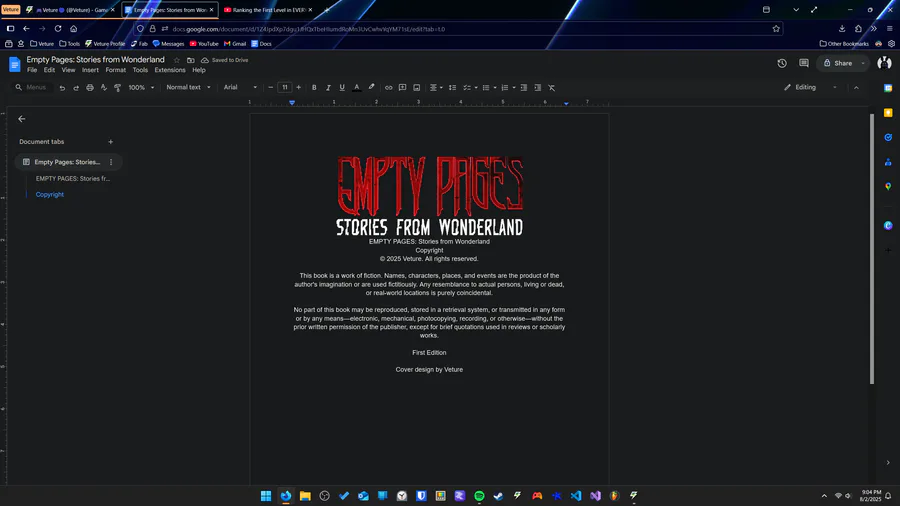Open the Edit menu
Screen dimensions: 900x506
[49, 70]
